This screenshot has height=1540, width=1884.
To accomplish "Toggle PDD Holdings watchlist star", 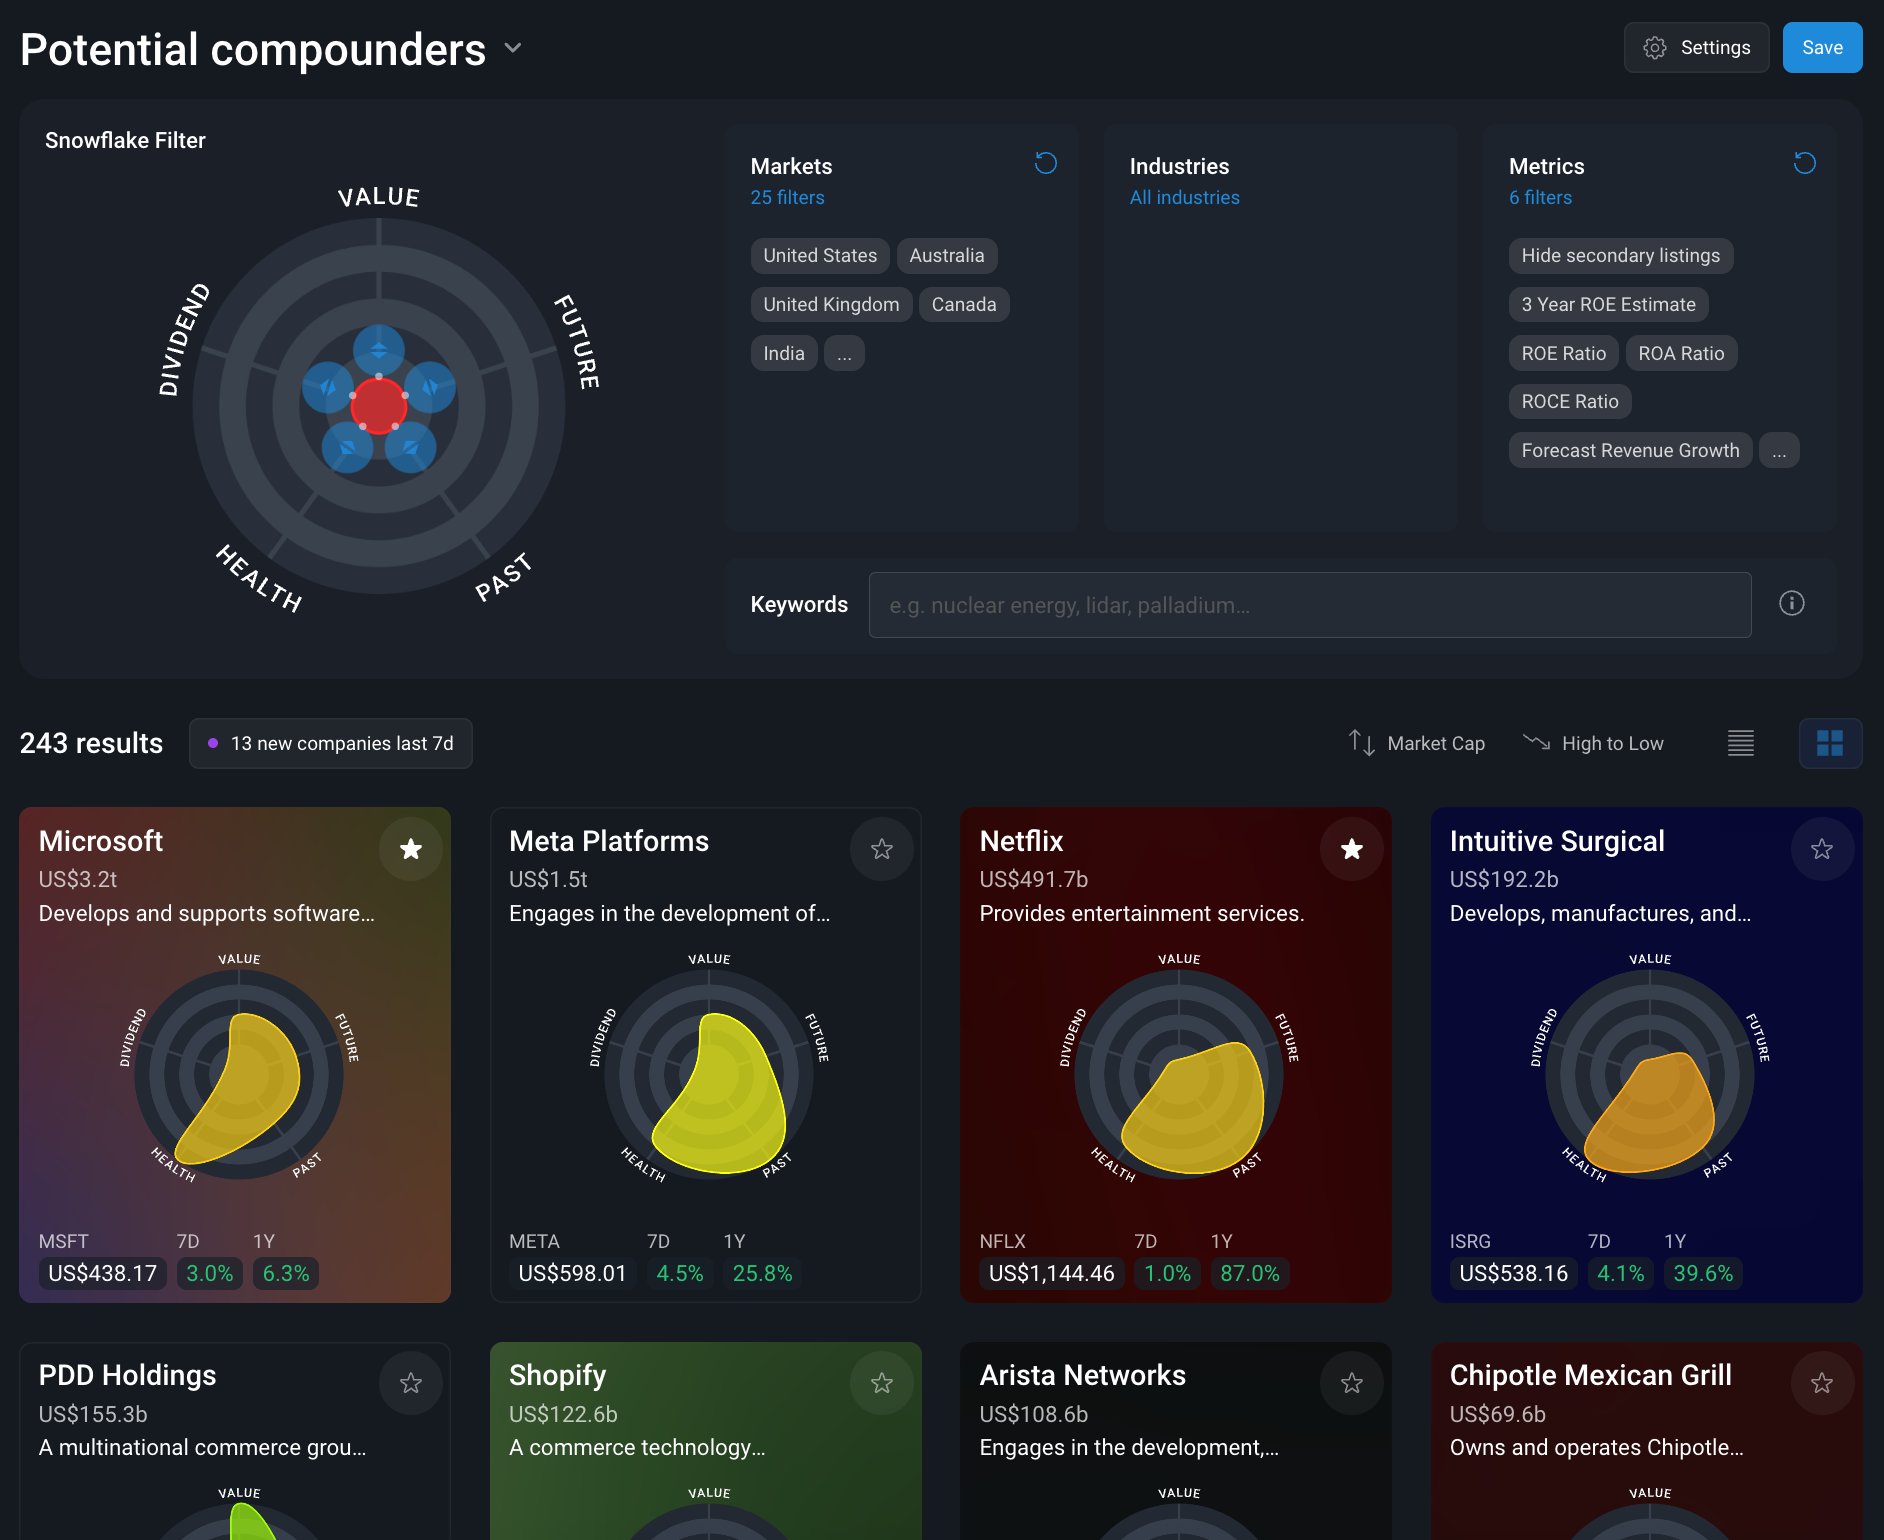I will click(411, 1384).
